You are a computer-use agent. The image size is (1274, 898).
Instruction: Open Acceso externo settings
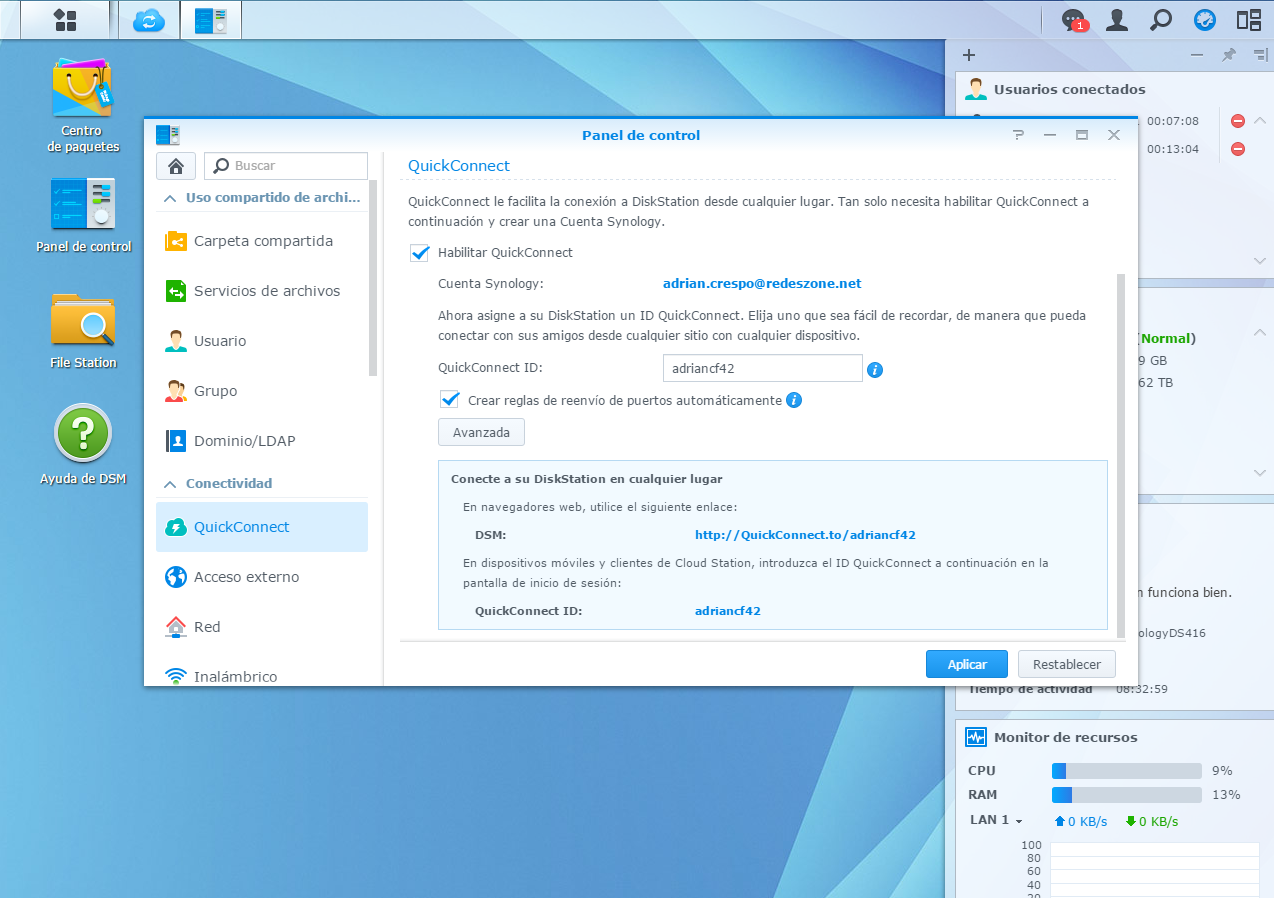click(262, 577)
